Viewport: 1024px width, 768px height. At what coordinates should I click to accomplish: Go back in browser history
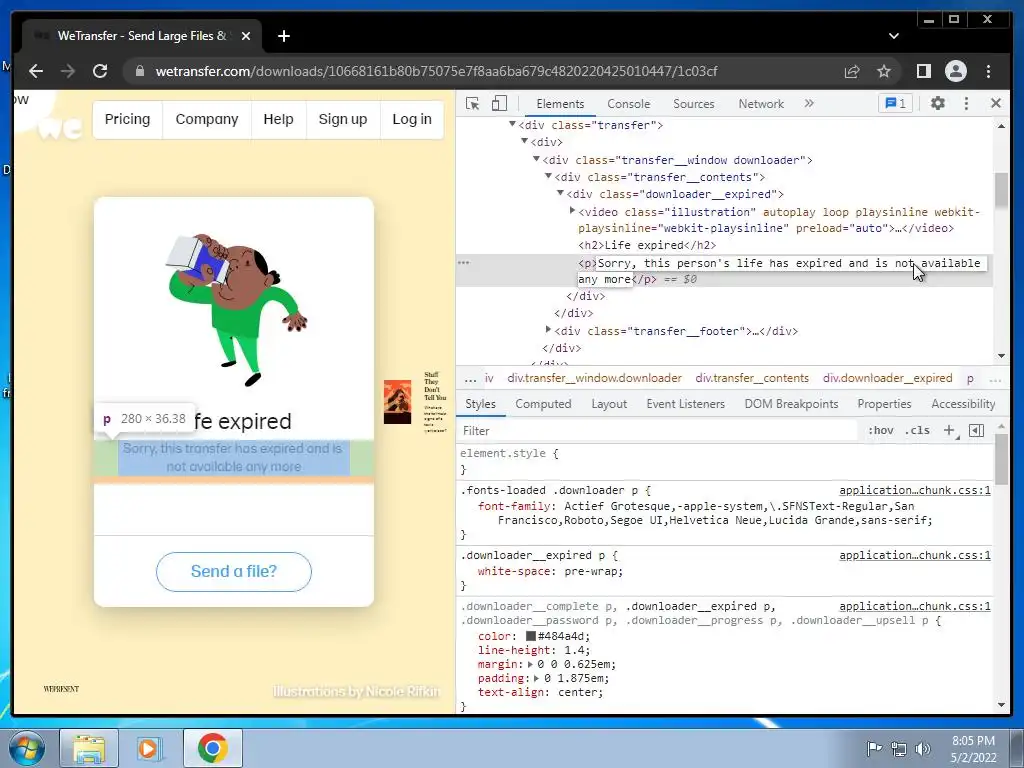(x=36, y=71)
